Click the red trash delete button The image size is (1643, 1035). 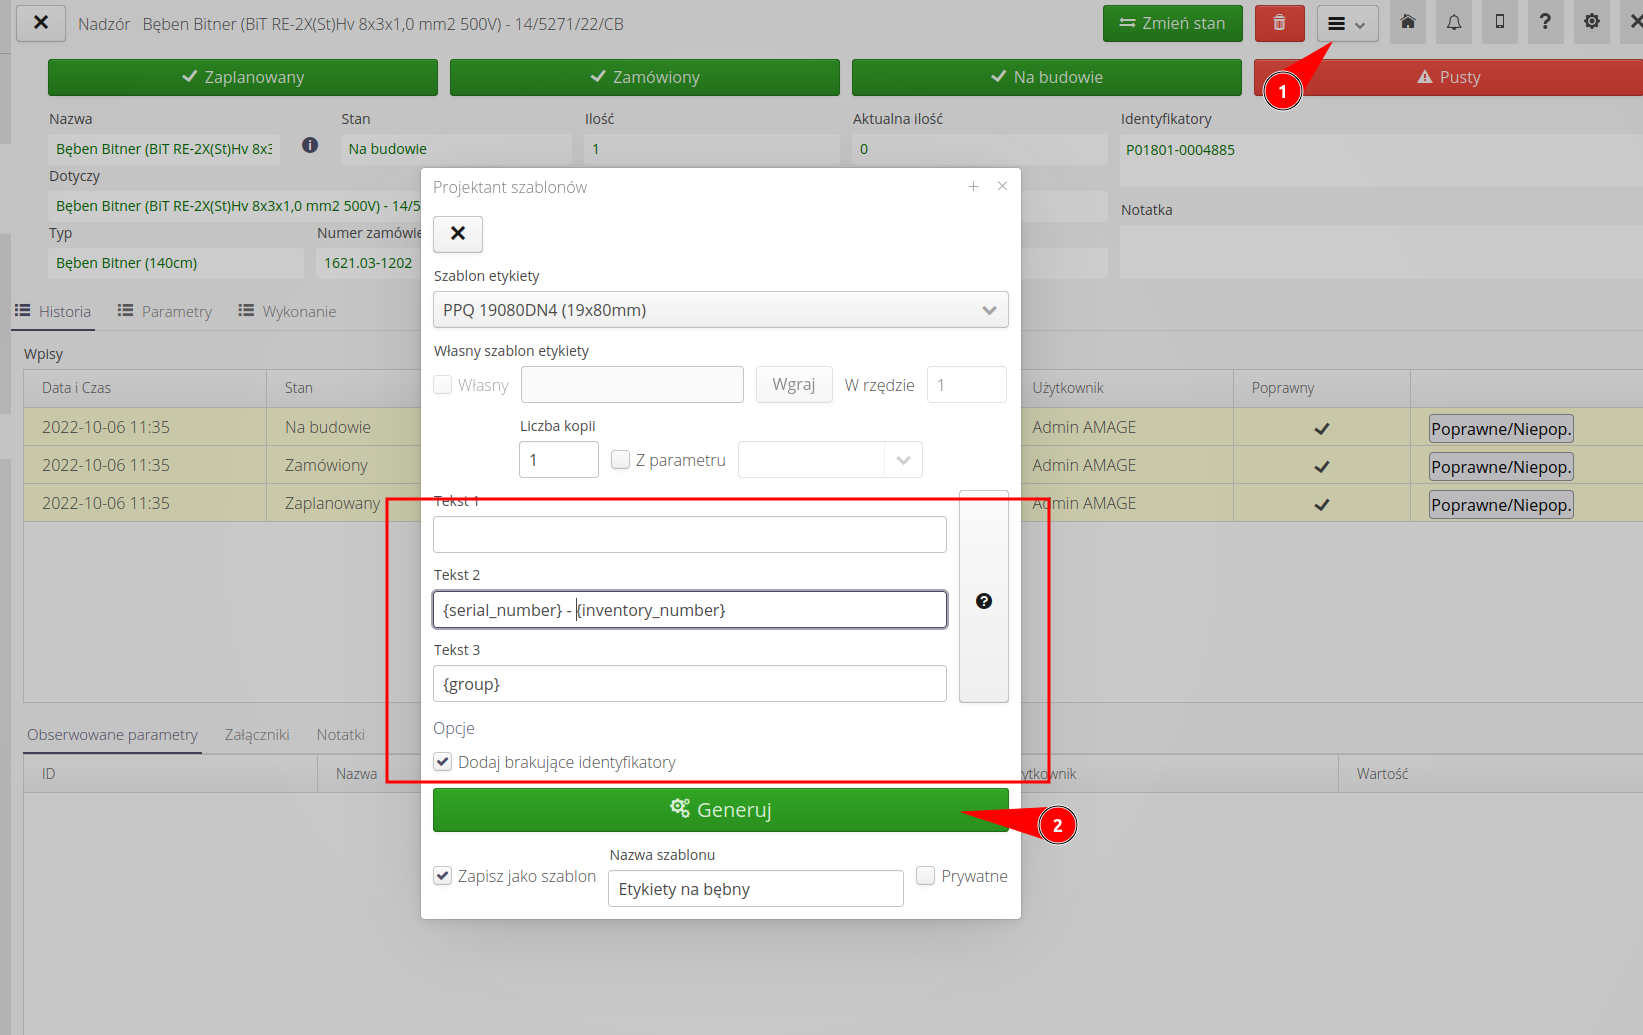click(x=1278, y=23)
